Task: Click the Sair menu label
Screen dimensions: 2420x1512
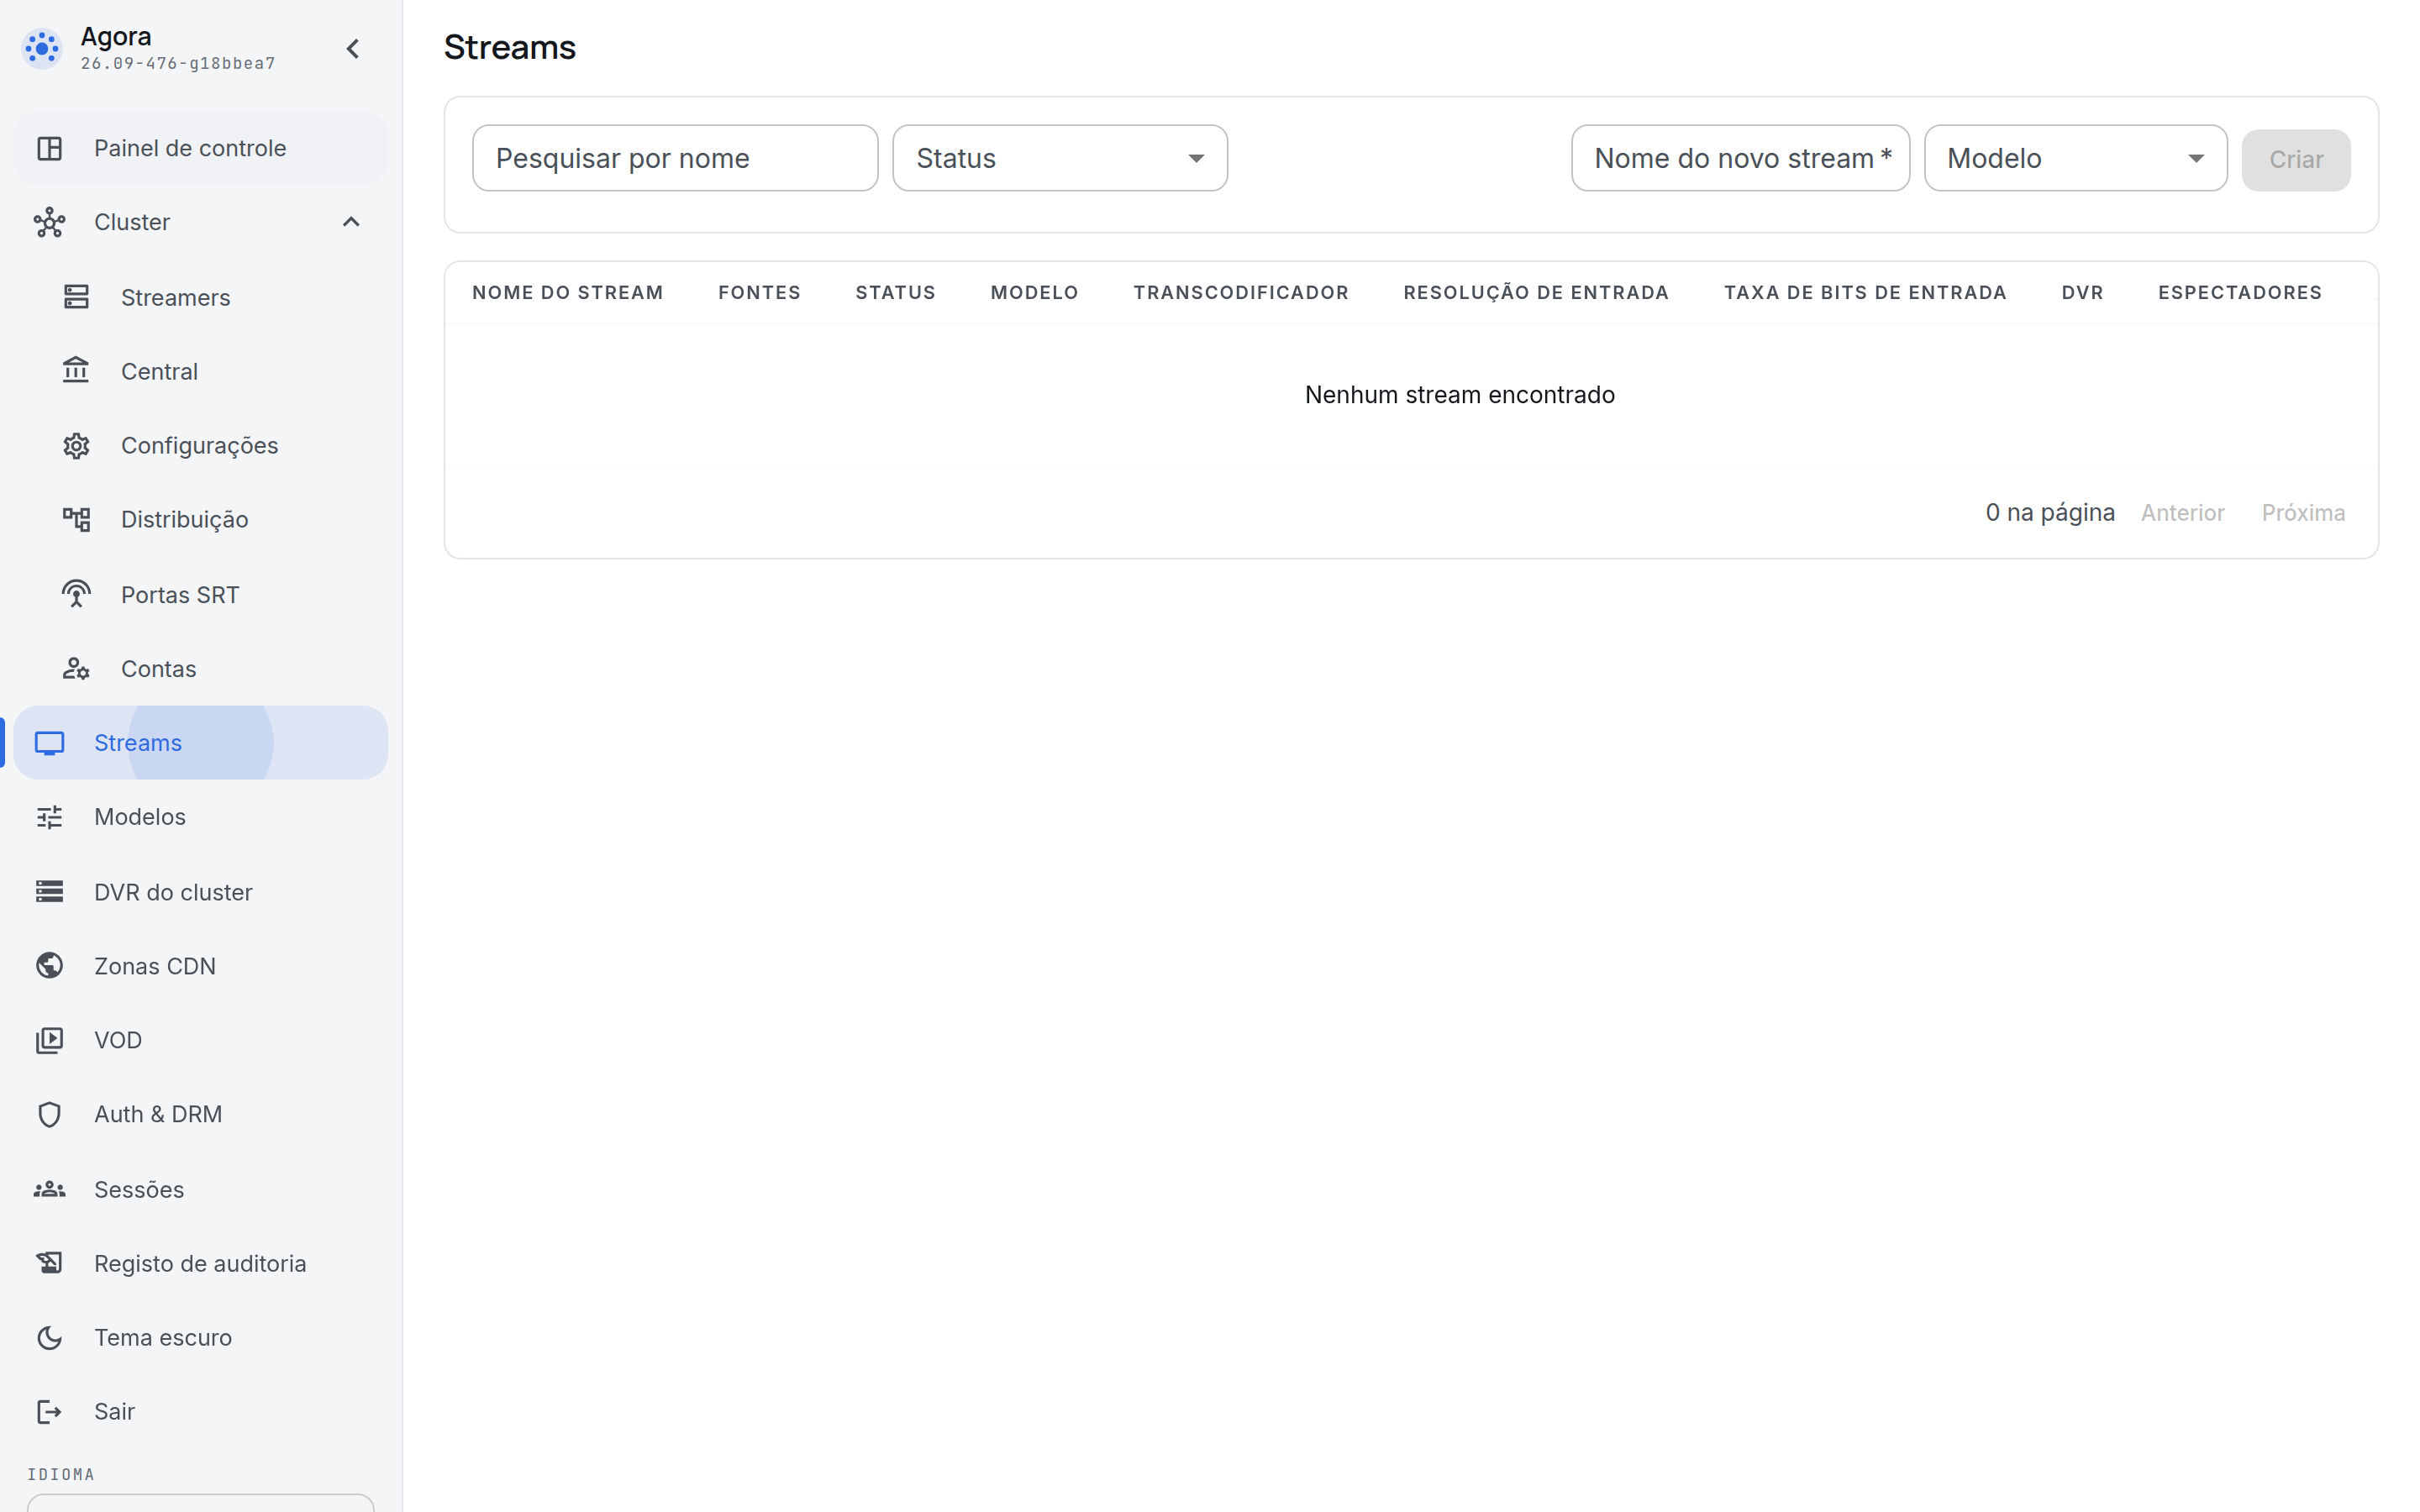Action: click(114, 1411)
